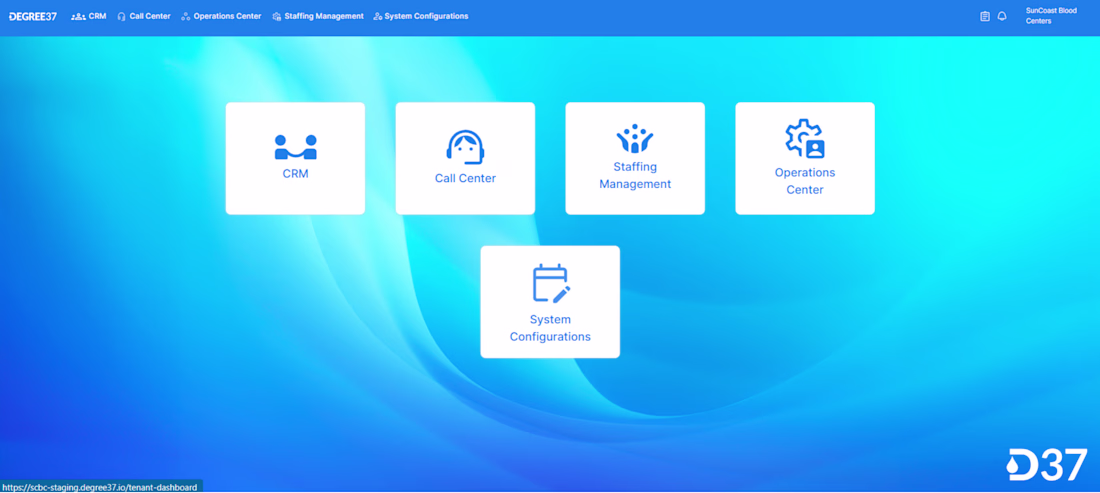Click the 'Operations Center' label on its card
Screen dimensions: 1100x493
tap(805, 181)
